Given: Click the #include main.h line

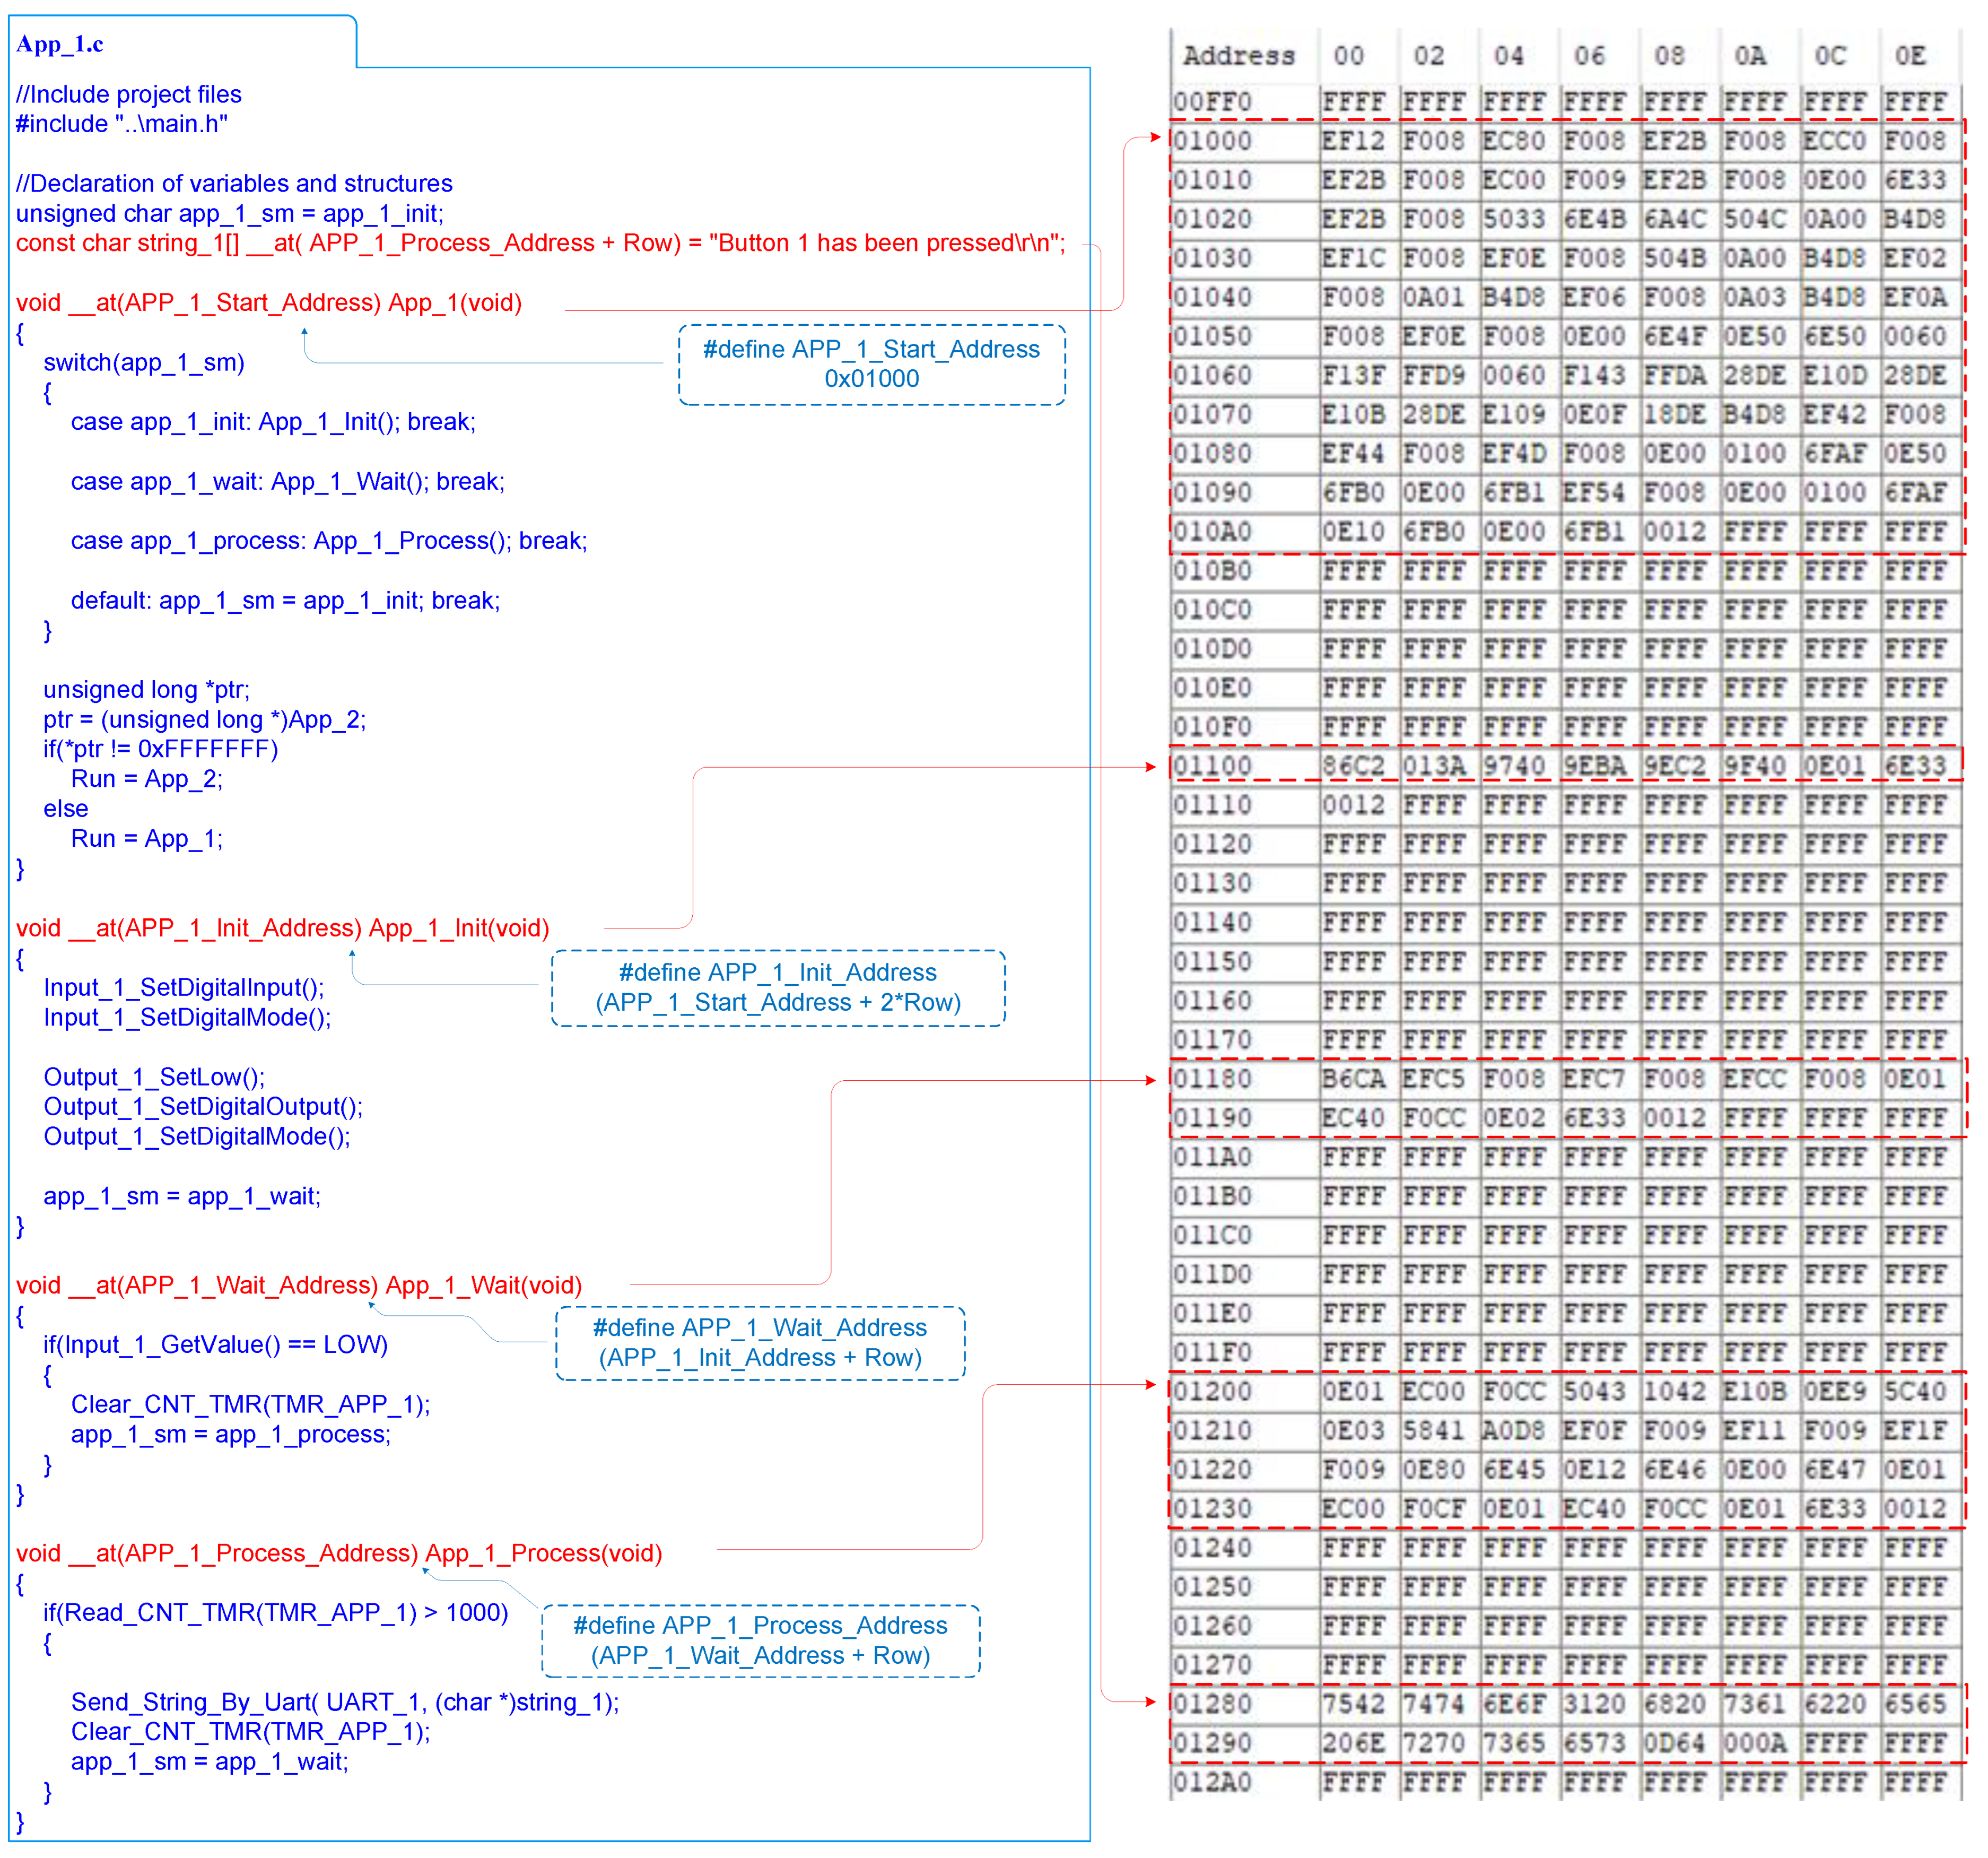Looking at the screenshot, I should coord(121,124).
